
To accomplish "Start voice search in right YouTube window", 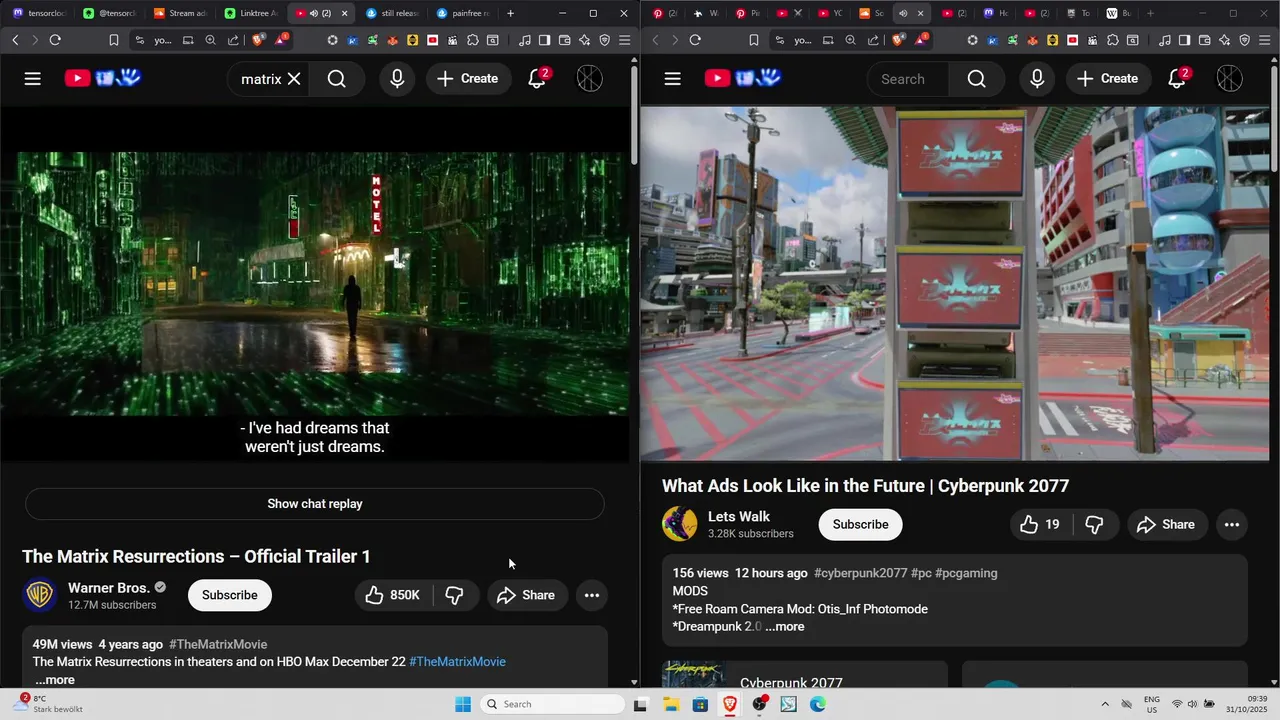I will 1037,79.
